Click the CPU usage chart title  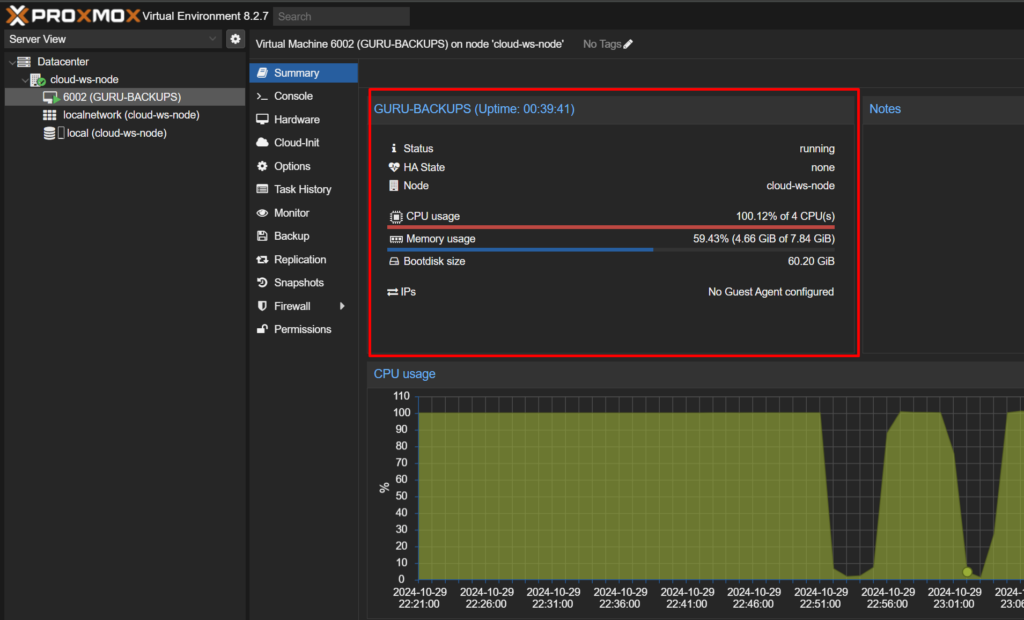pos(404,374)
